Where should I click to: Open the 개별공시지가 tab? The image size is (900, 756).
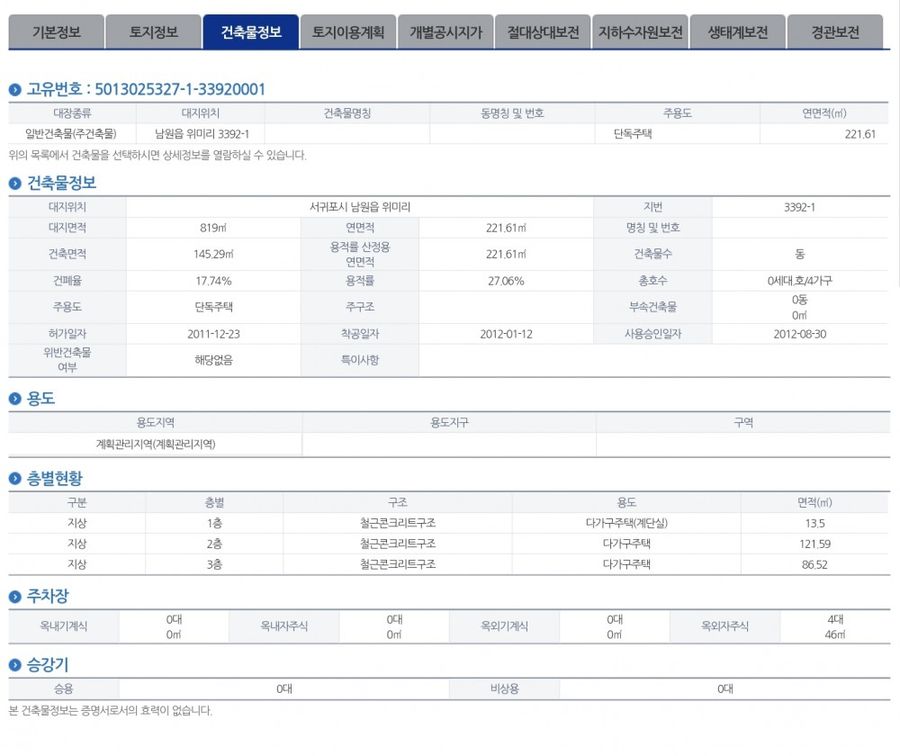pos(445,32)
